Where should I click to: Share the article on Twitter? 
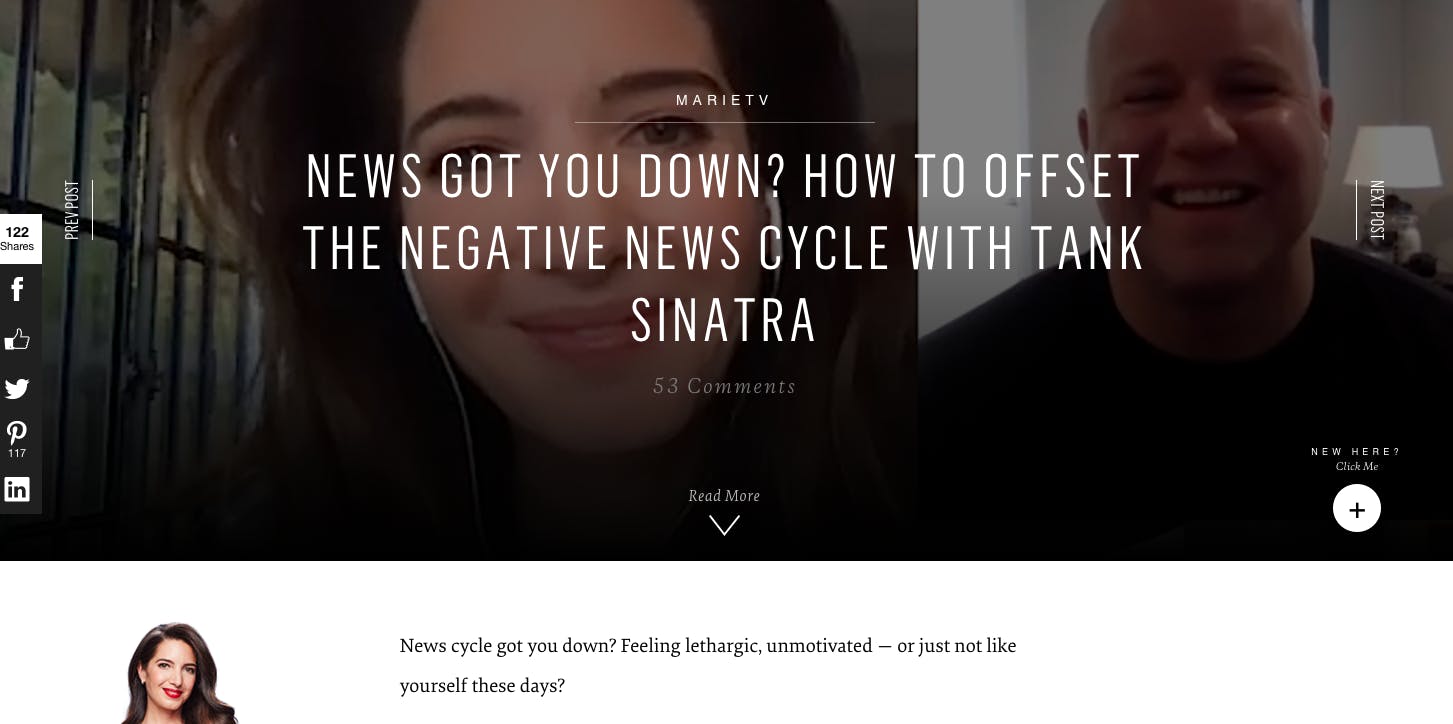tap(17, 389)
